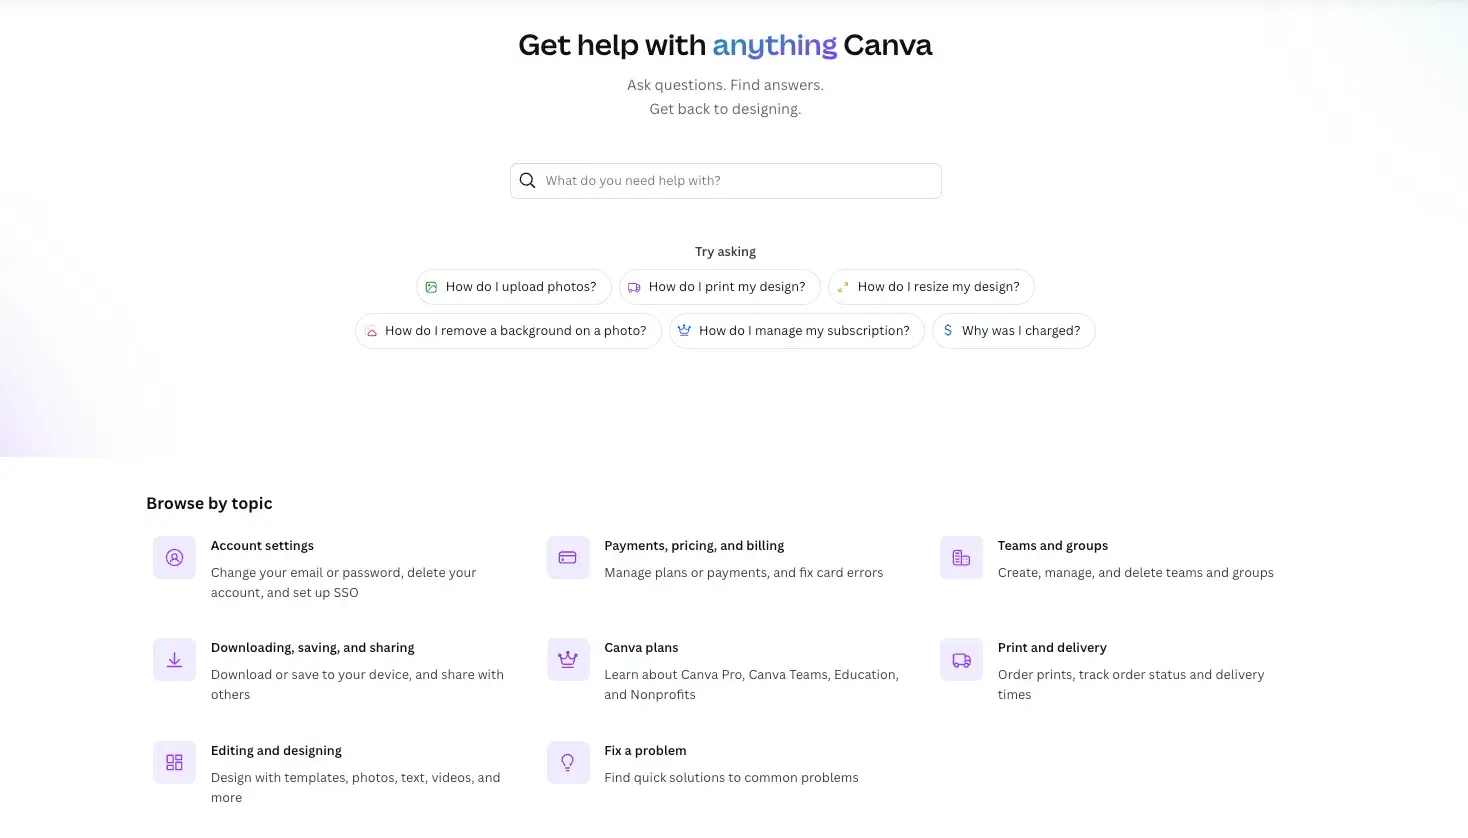The height and width of the screenshot is (838, 1468).
Task: Click the Downloading download-arrow icon
Action: point(174,659)
